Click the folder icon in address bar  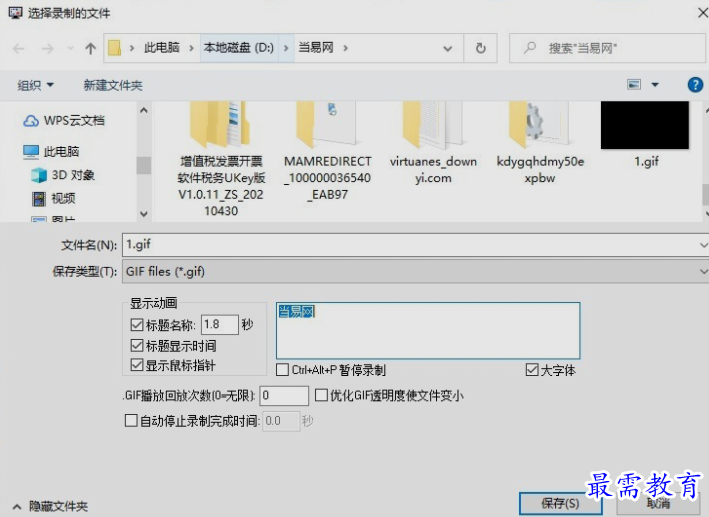pyautogui.click(x=115, y=48)
